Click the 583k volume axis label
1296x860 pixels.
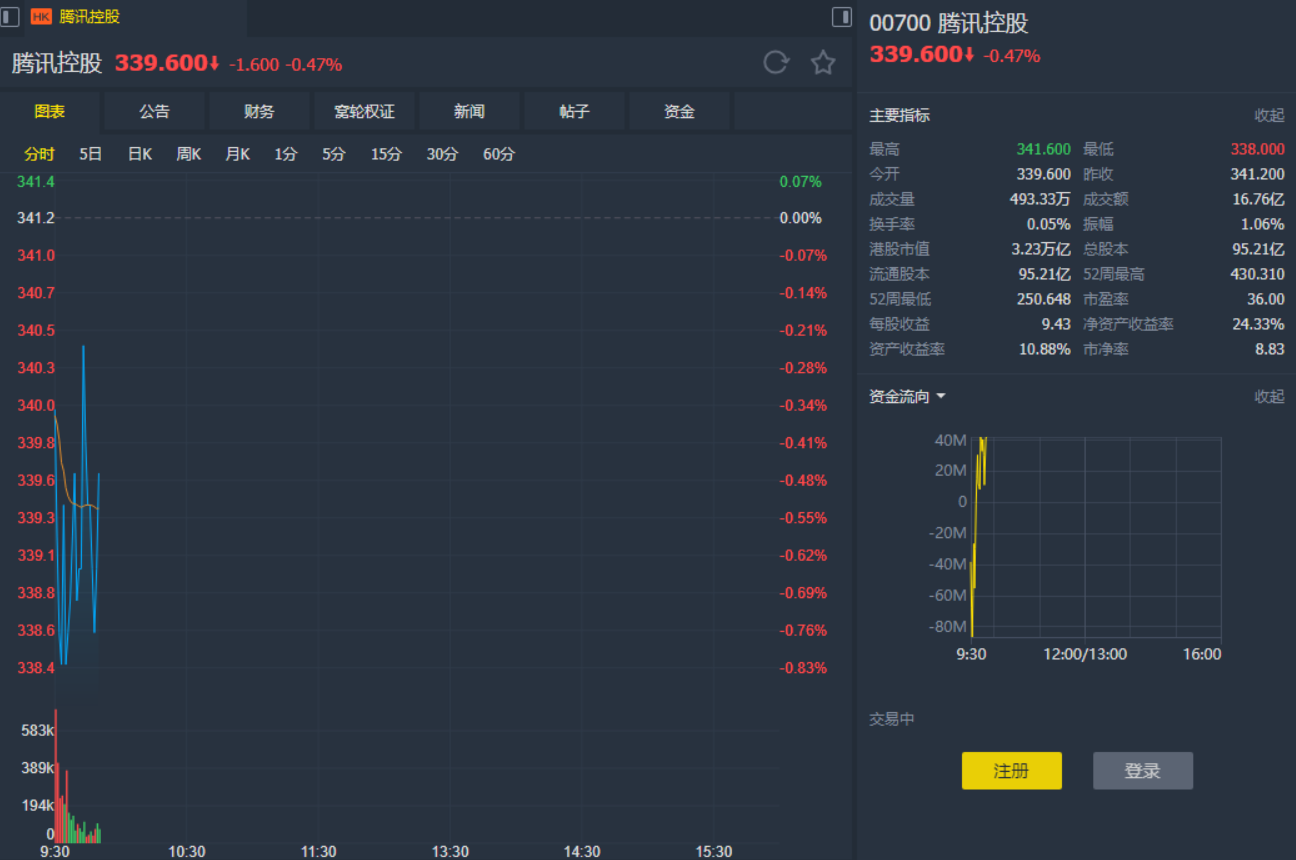(38, 730)
